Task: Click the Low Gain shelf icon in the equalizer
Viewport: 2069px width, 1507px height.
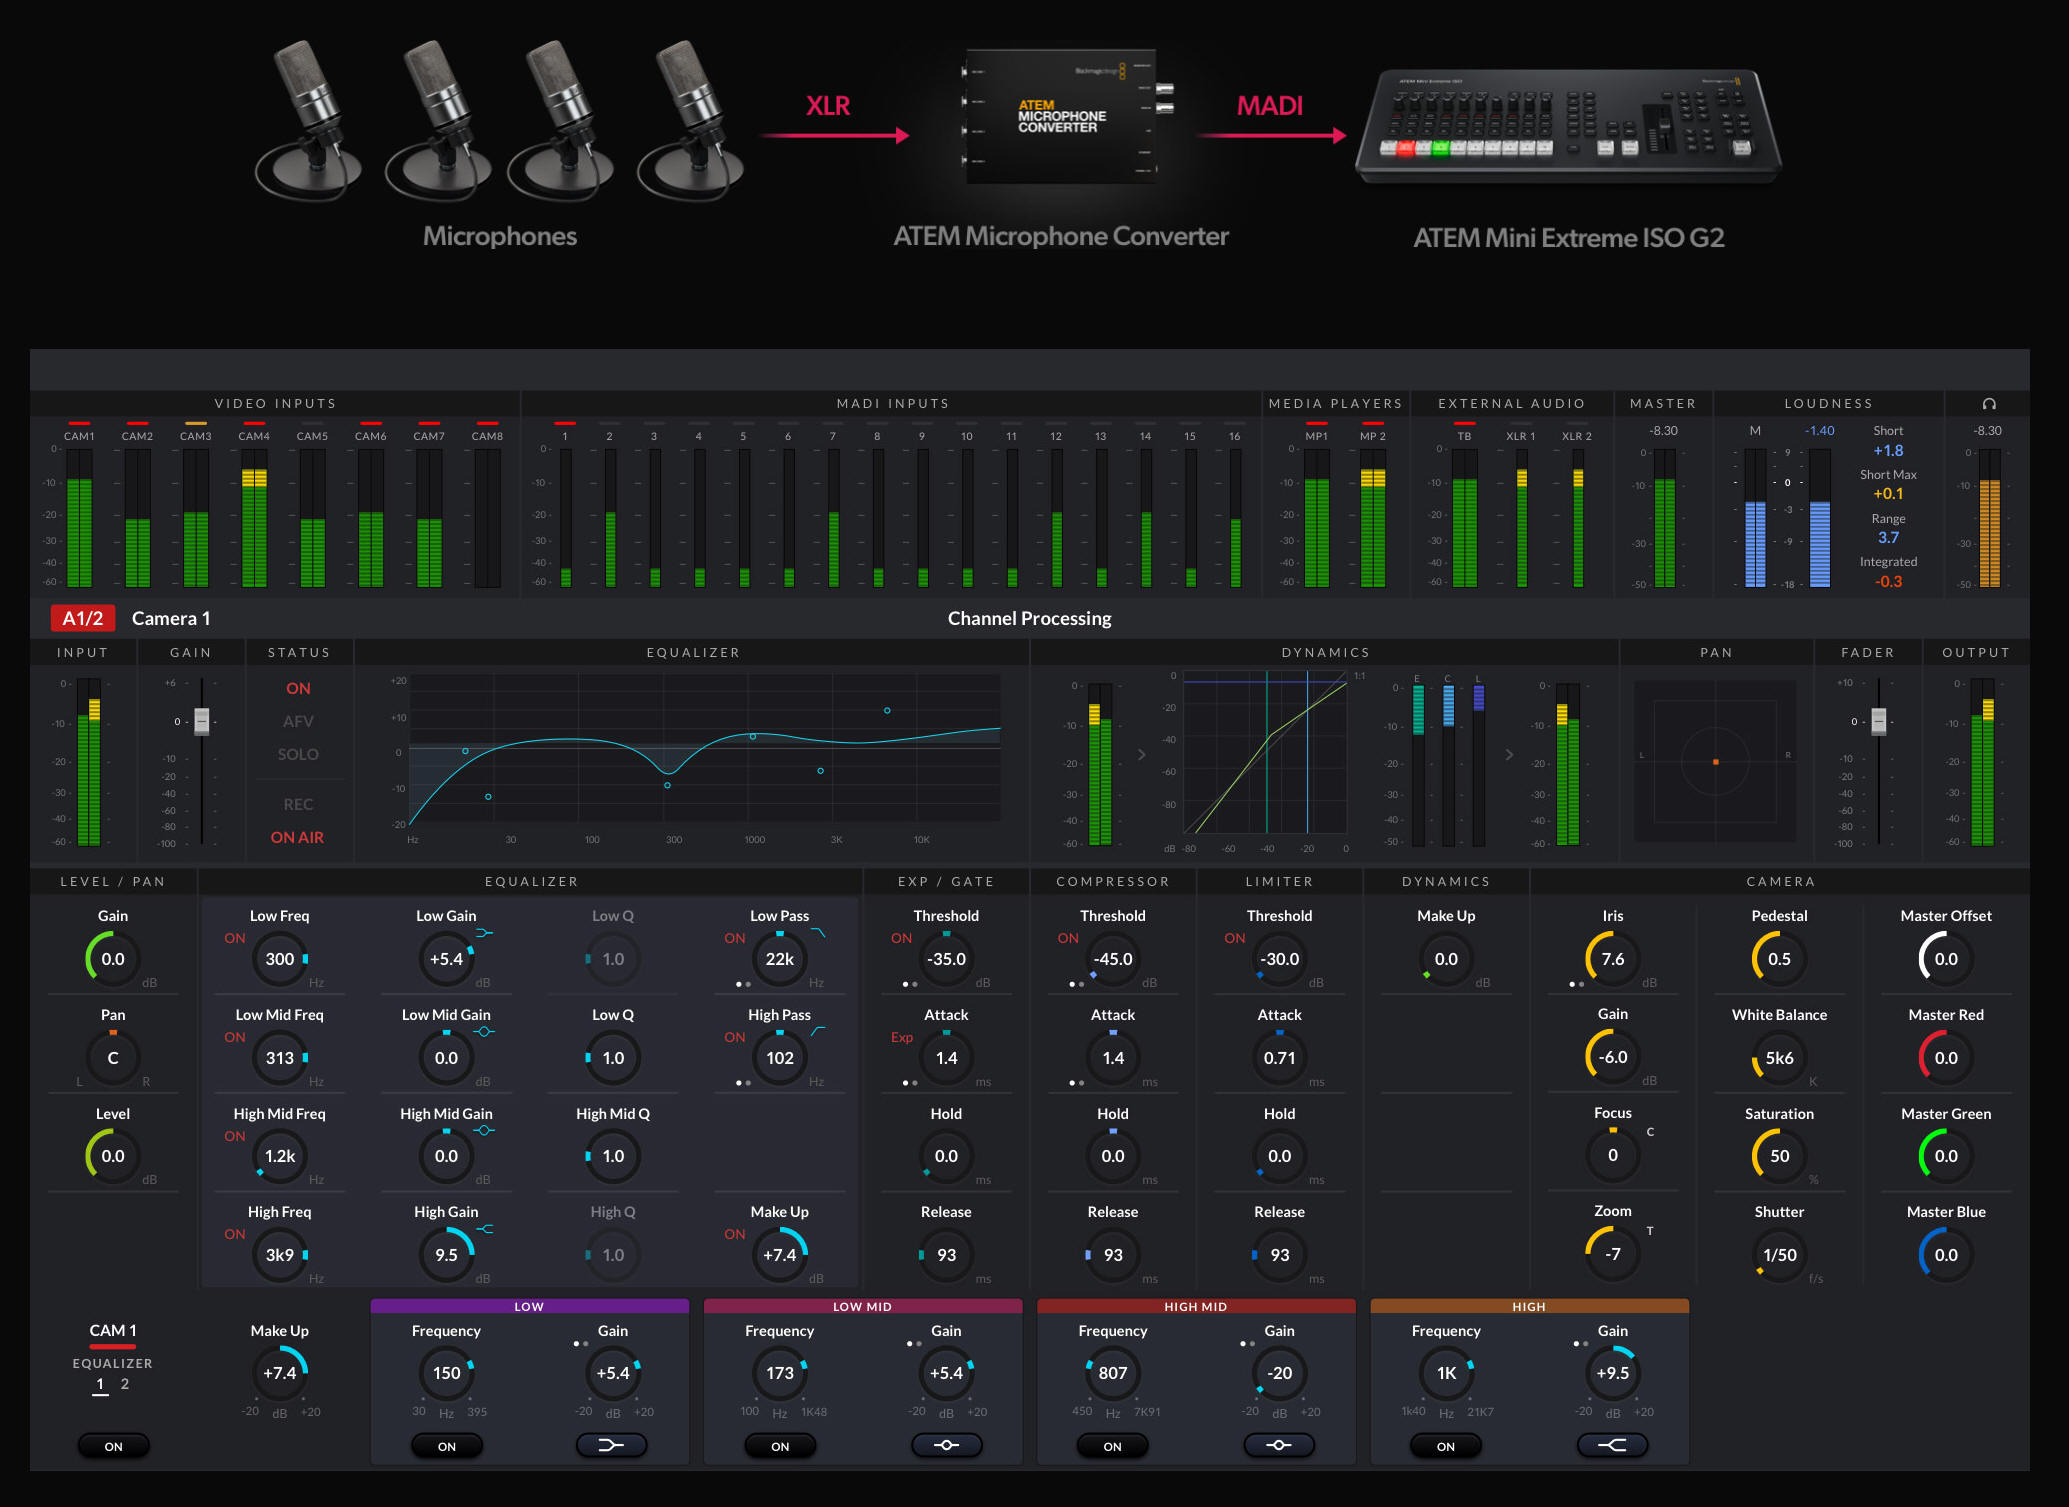Action: click(x=484, y=933)
